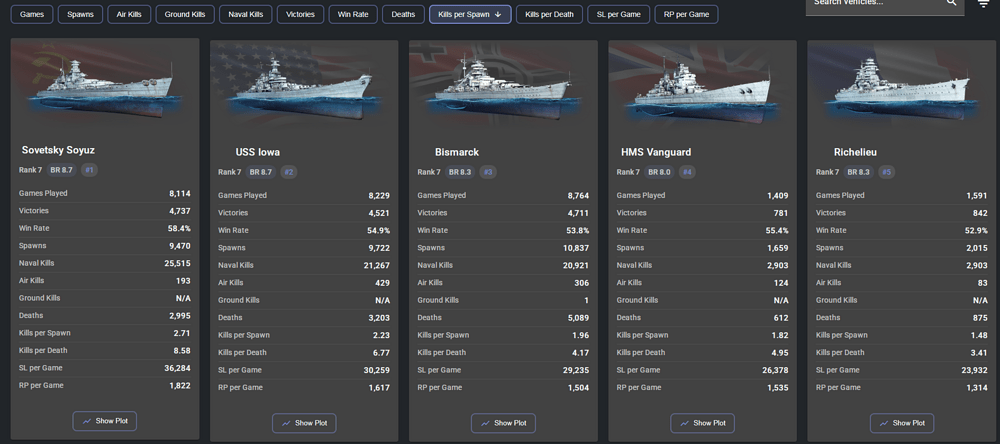Sort vehicles by Spawns

80,14
